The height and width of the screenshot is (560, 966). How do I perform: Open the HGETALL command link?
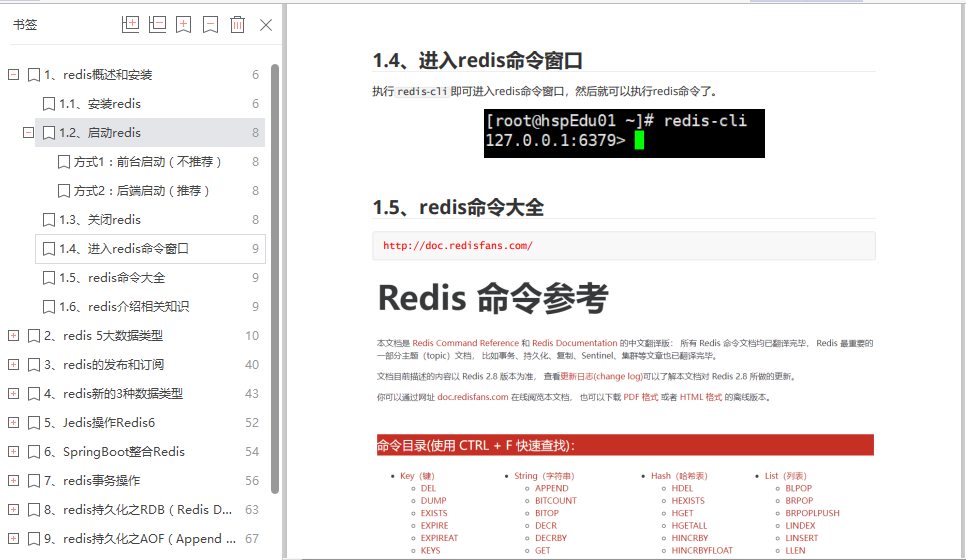pos(689,526)
